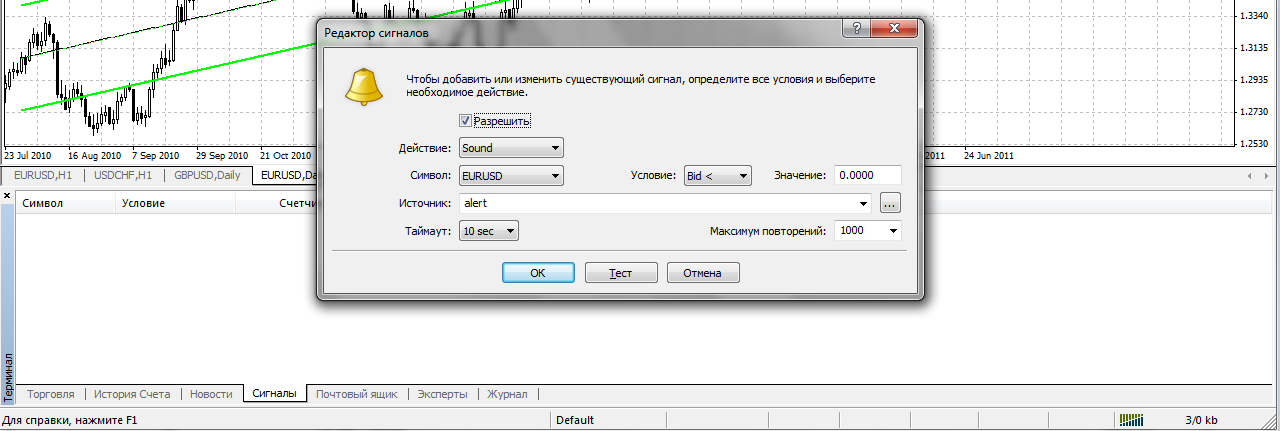Expand the Источник combo box arrow
The width and height of the screenshot is (1280, 431).
pos(865,204)
